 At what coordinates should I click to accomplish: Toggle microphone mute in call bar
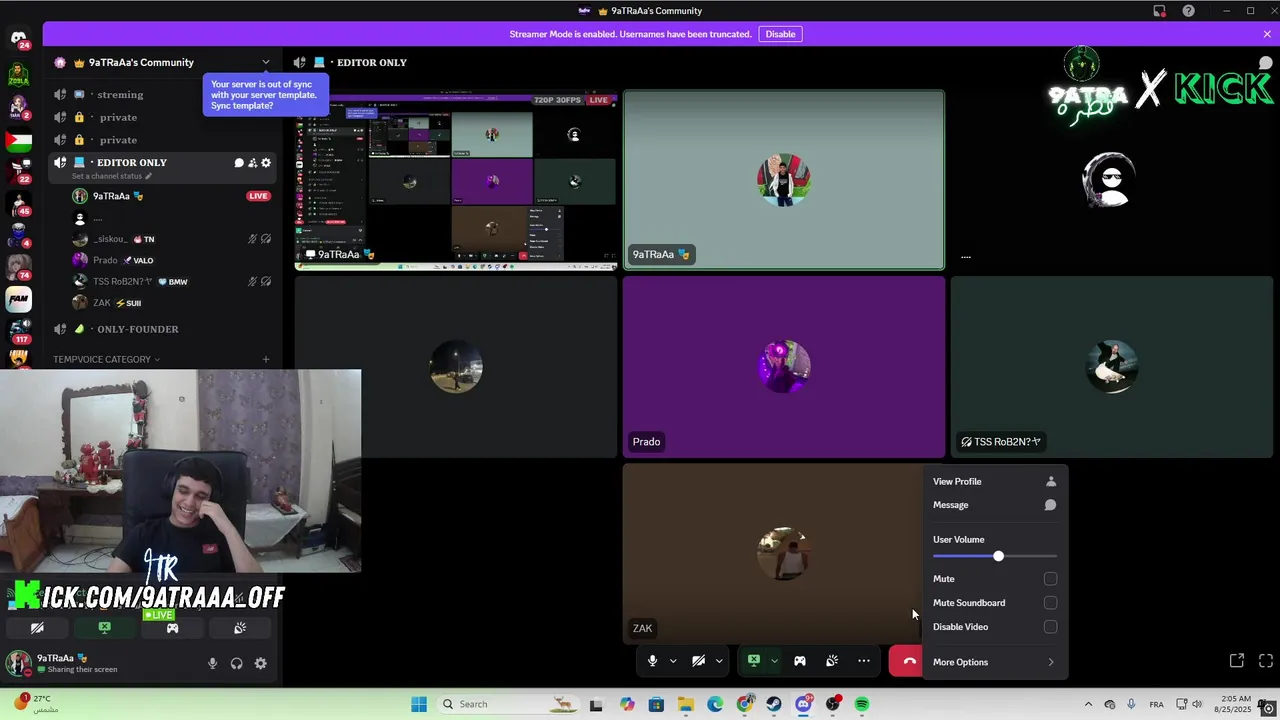[x=652, y=661]
